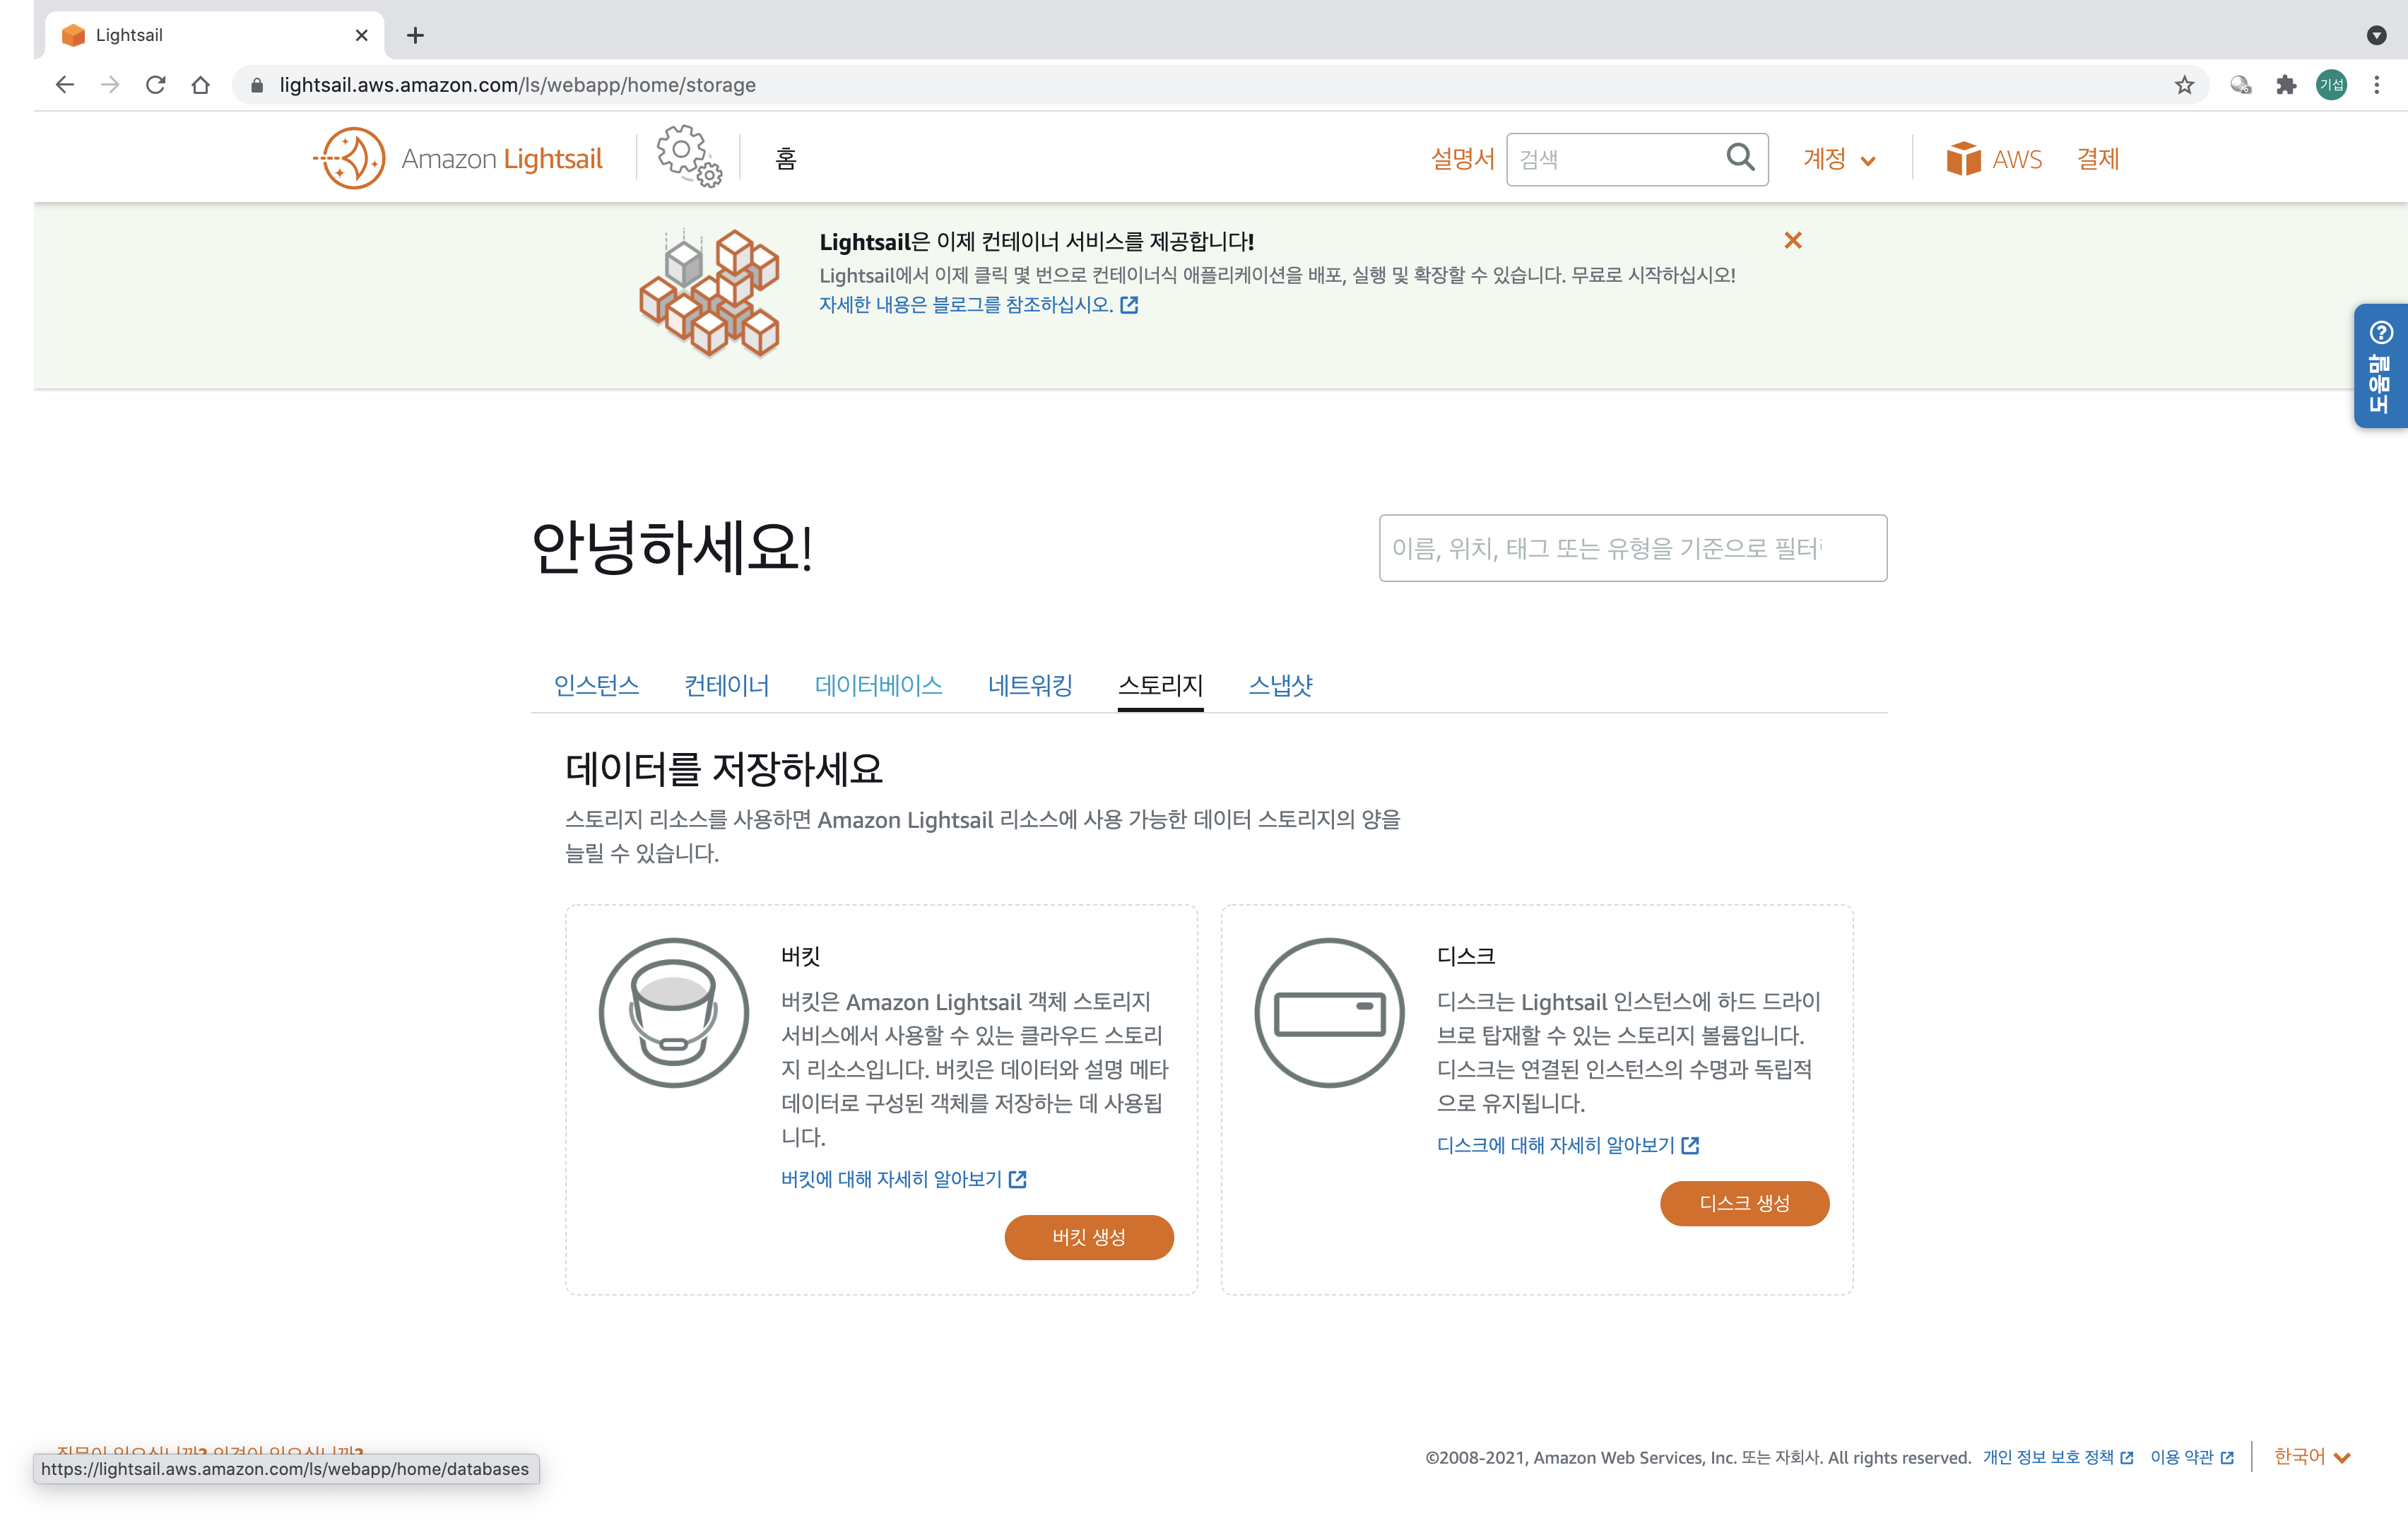
Task: Click the 디스크 생성 button
Action: point(1744,1203)
